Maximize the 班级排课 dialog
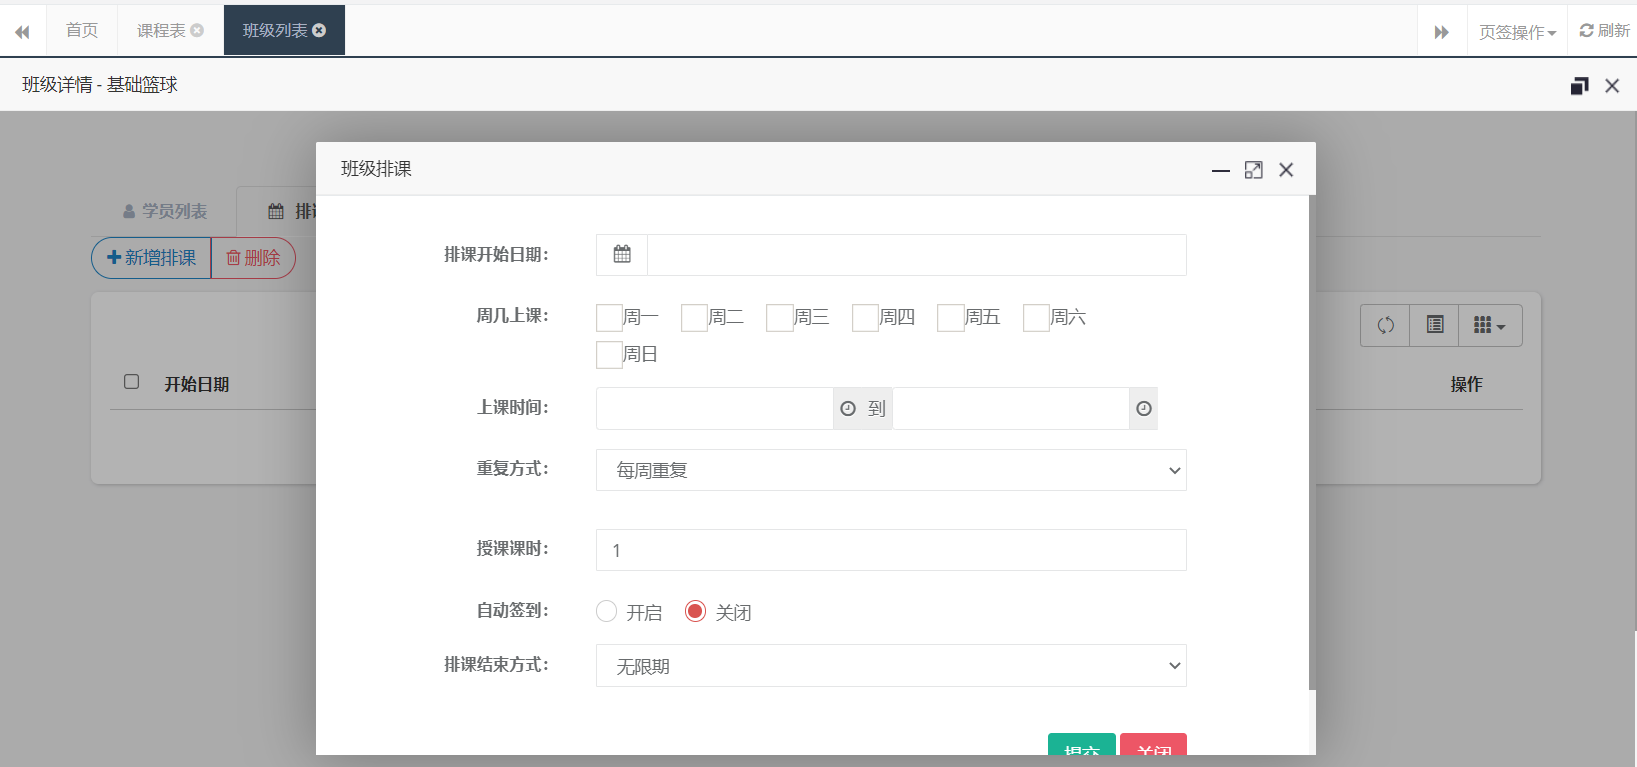The width and height of the screenshot is (1637, 767). point(1253,170)
